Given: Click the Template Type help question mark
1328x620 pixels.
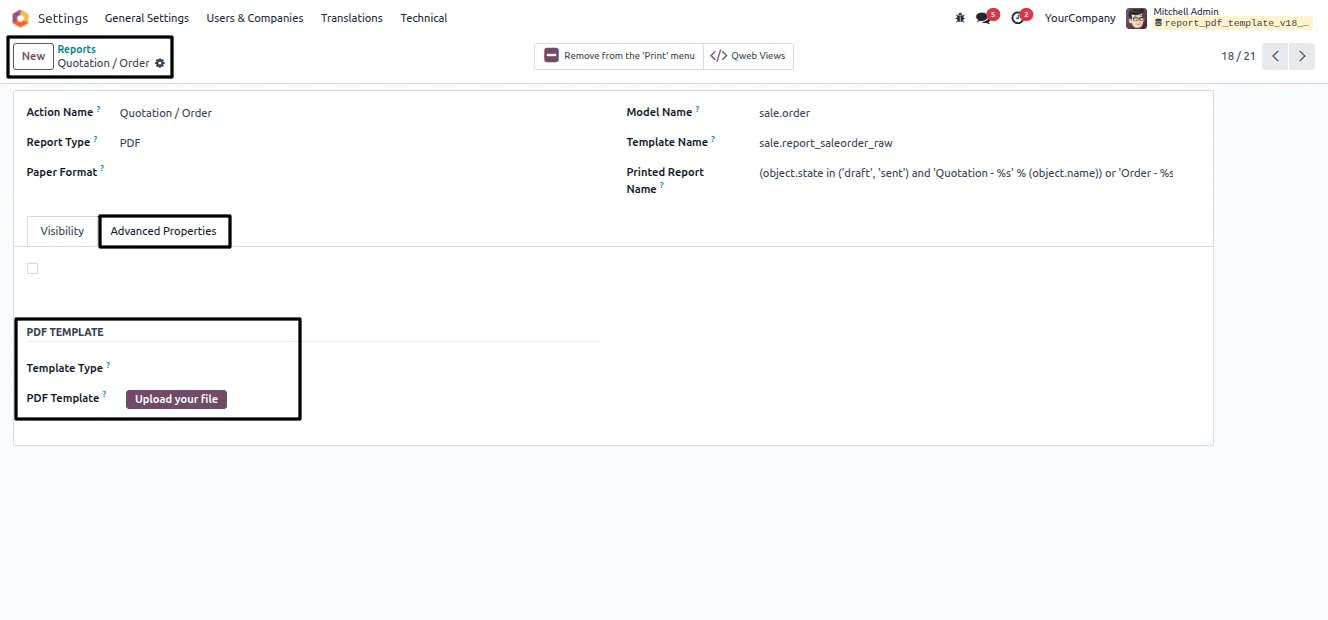Looking at the screenshot, I should tap(108, 365).
